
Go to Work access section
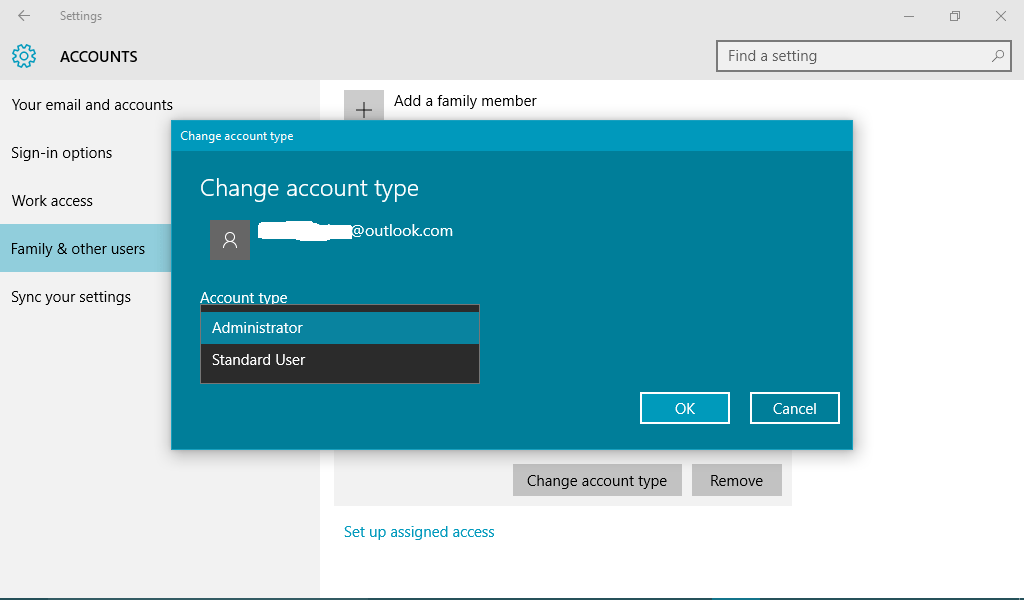52,200
